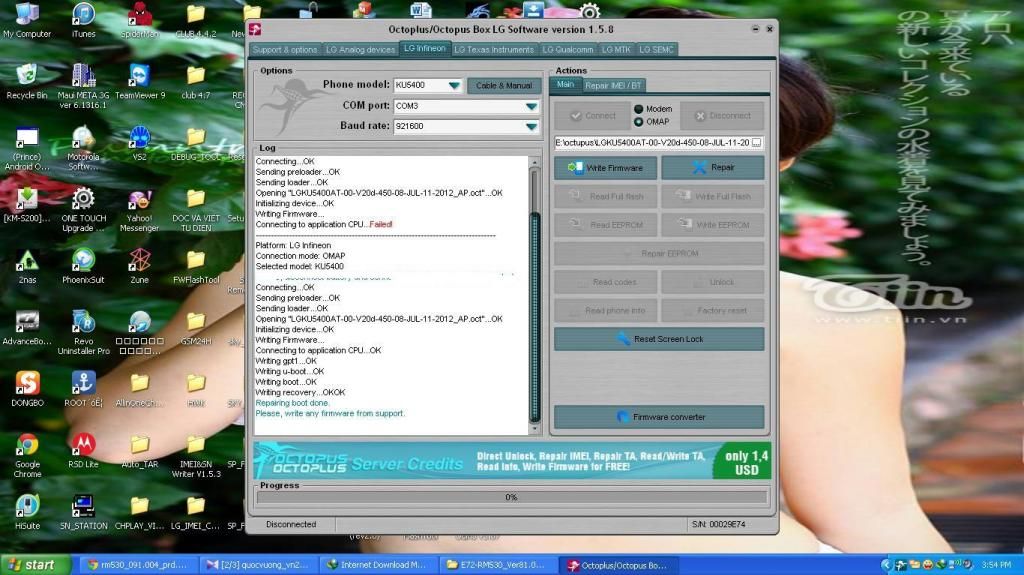Switch to the LG MTK tab
The image size is (1024, 575).
click(616, 50)
